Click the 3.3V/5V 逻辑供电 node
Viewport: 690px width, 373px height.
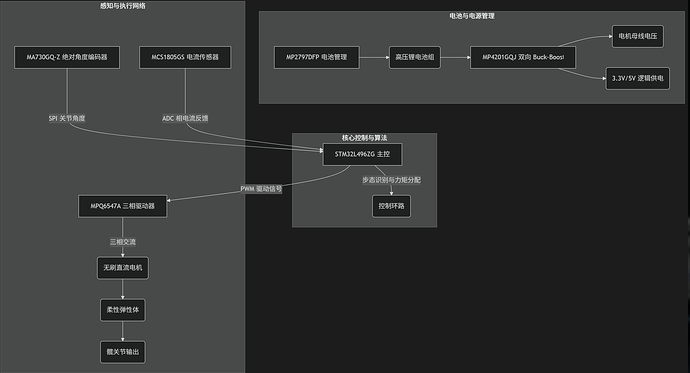[638, 78]
